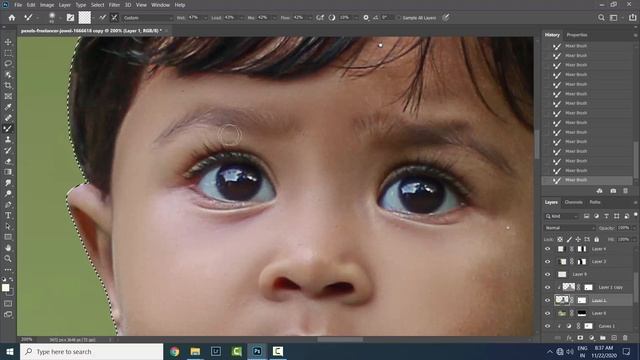This screenshot has height=360, width=640.
Task: Toggle clean brush after each stroke
Action: (x=114, y=18)
